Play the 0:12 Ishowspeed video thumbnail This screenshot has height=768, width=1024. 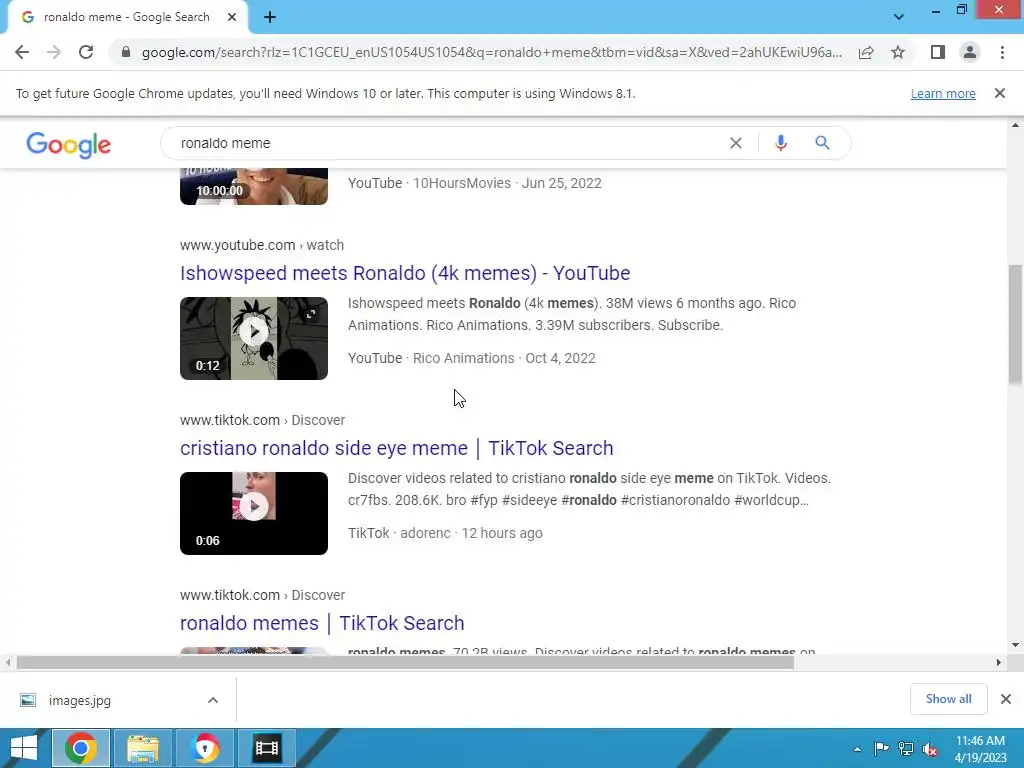[254, 338]
